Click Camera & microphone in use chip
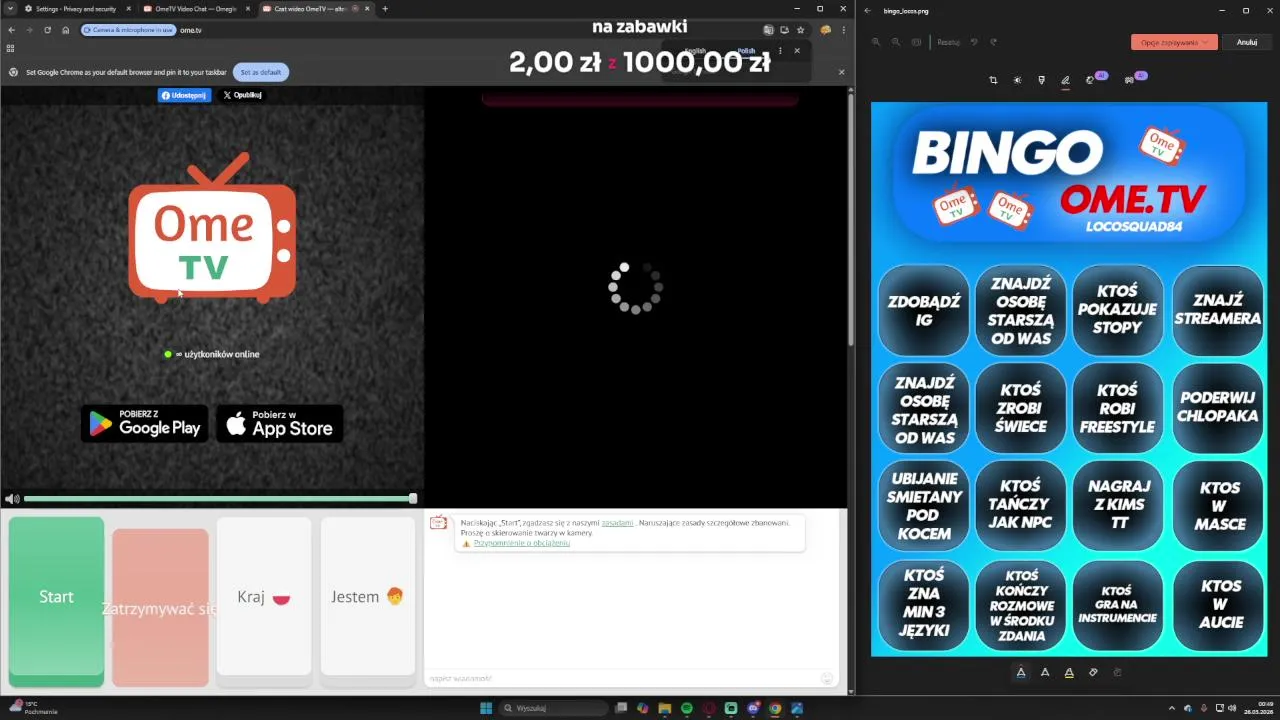This screenshot has width=1280, height=720. 128,30
